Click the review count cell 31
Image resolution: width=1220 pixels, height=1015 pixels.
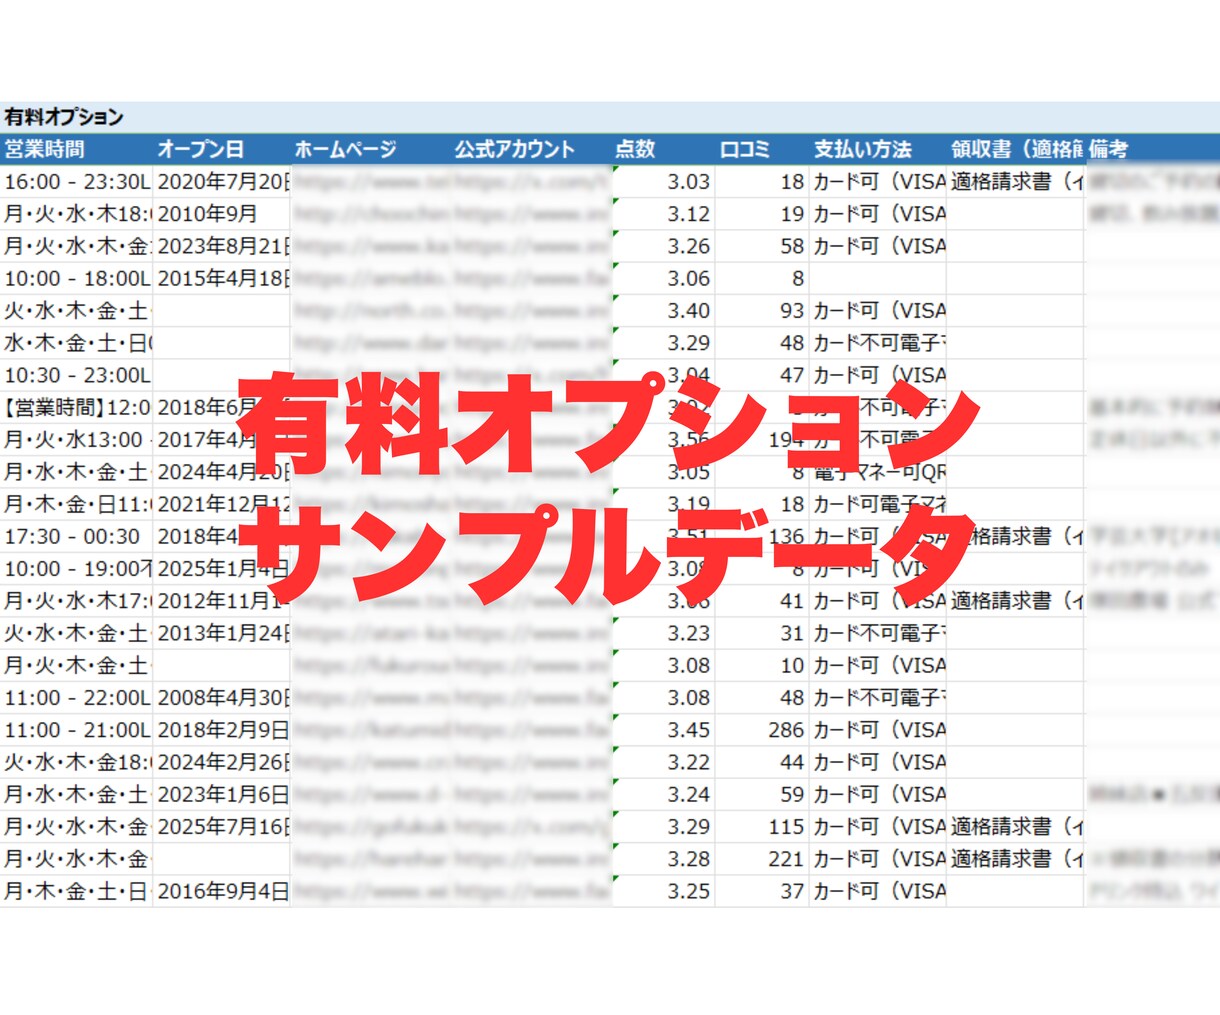coord(762,633)
